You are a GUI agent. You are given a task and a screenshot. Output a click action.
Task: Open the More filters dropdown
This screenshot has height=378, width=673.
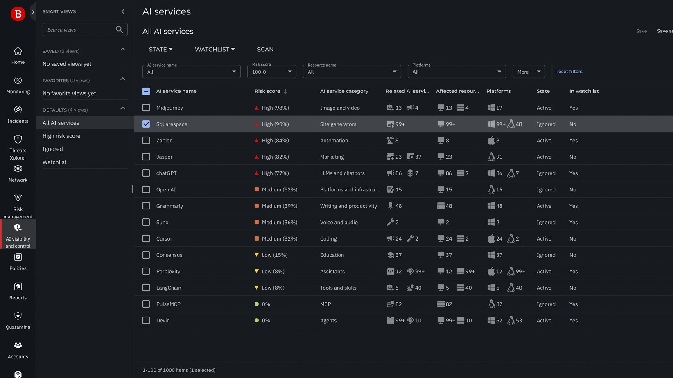pos(528,71)
